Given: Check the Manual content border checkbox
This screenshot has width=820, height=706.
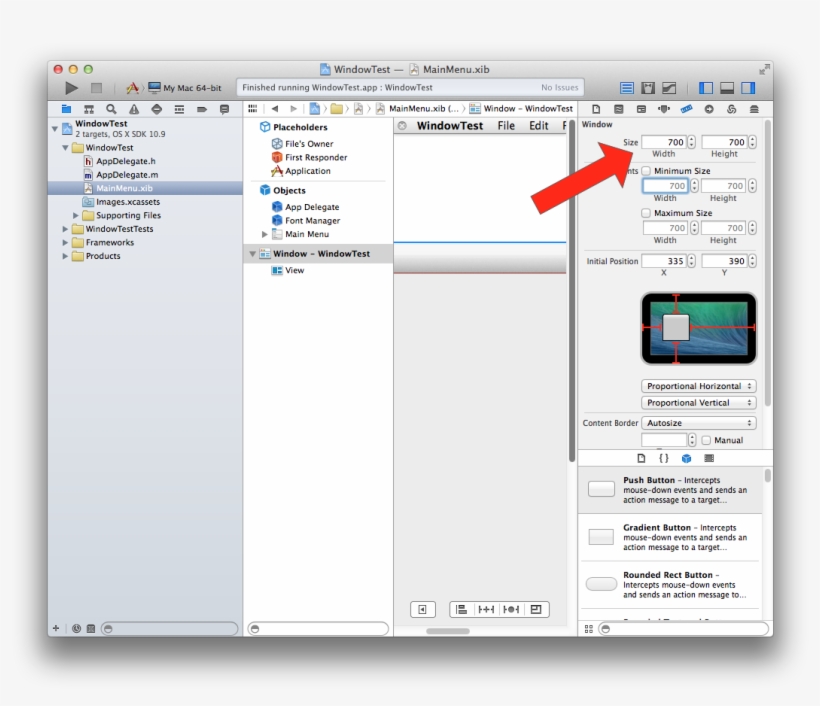Looking at the screenshot, I should 706,440.
